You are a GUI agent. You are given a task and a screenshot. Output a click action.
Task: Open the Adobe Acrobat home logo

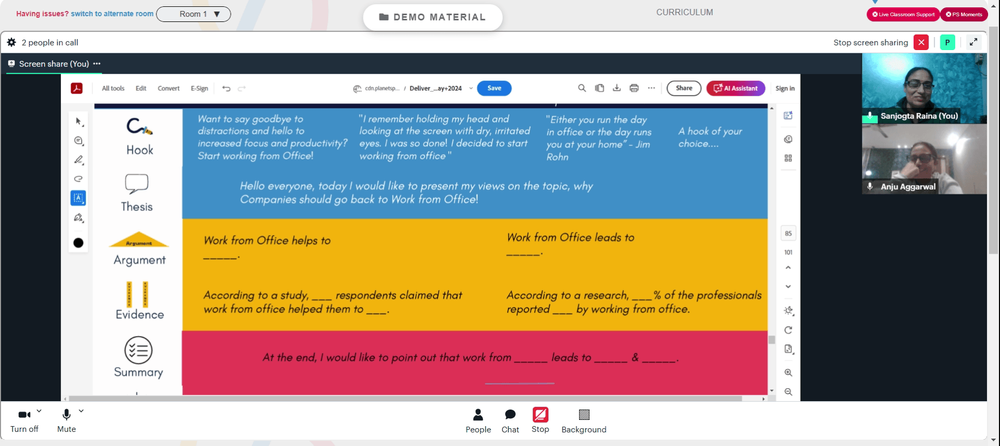pyautogui.click(x=77, y=88)
